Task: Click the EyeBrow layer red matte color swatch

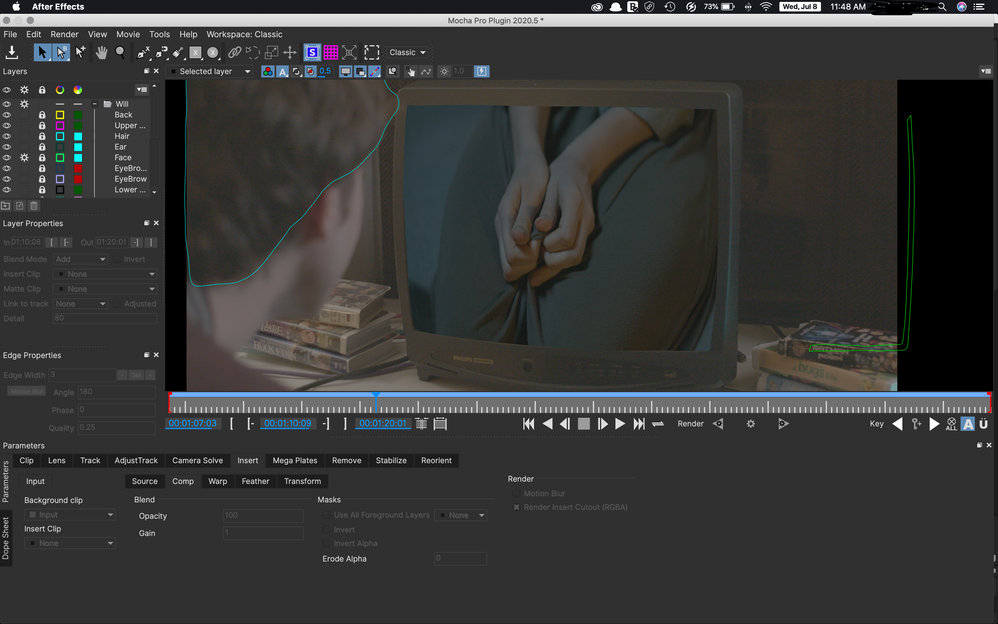Action: point(78,179)
